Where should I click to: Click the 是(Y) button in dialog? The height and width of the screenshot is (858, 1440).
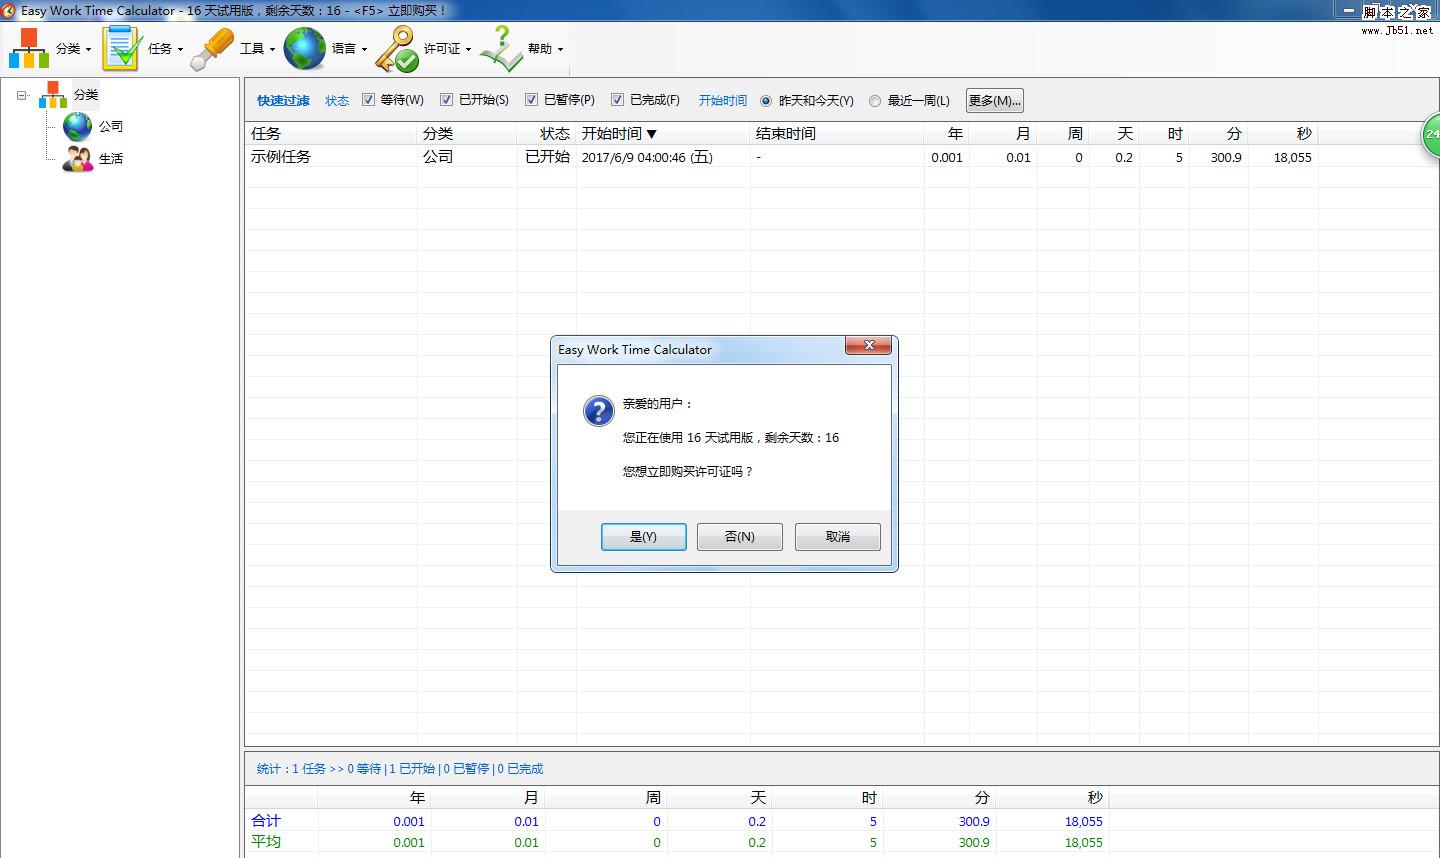click(x=643, y=537)
